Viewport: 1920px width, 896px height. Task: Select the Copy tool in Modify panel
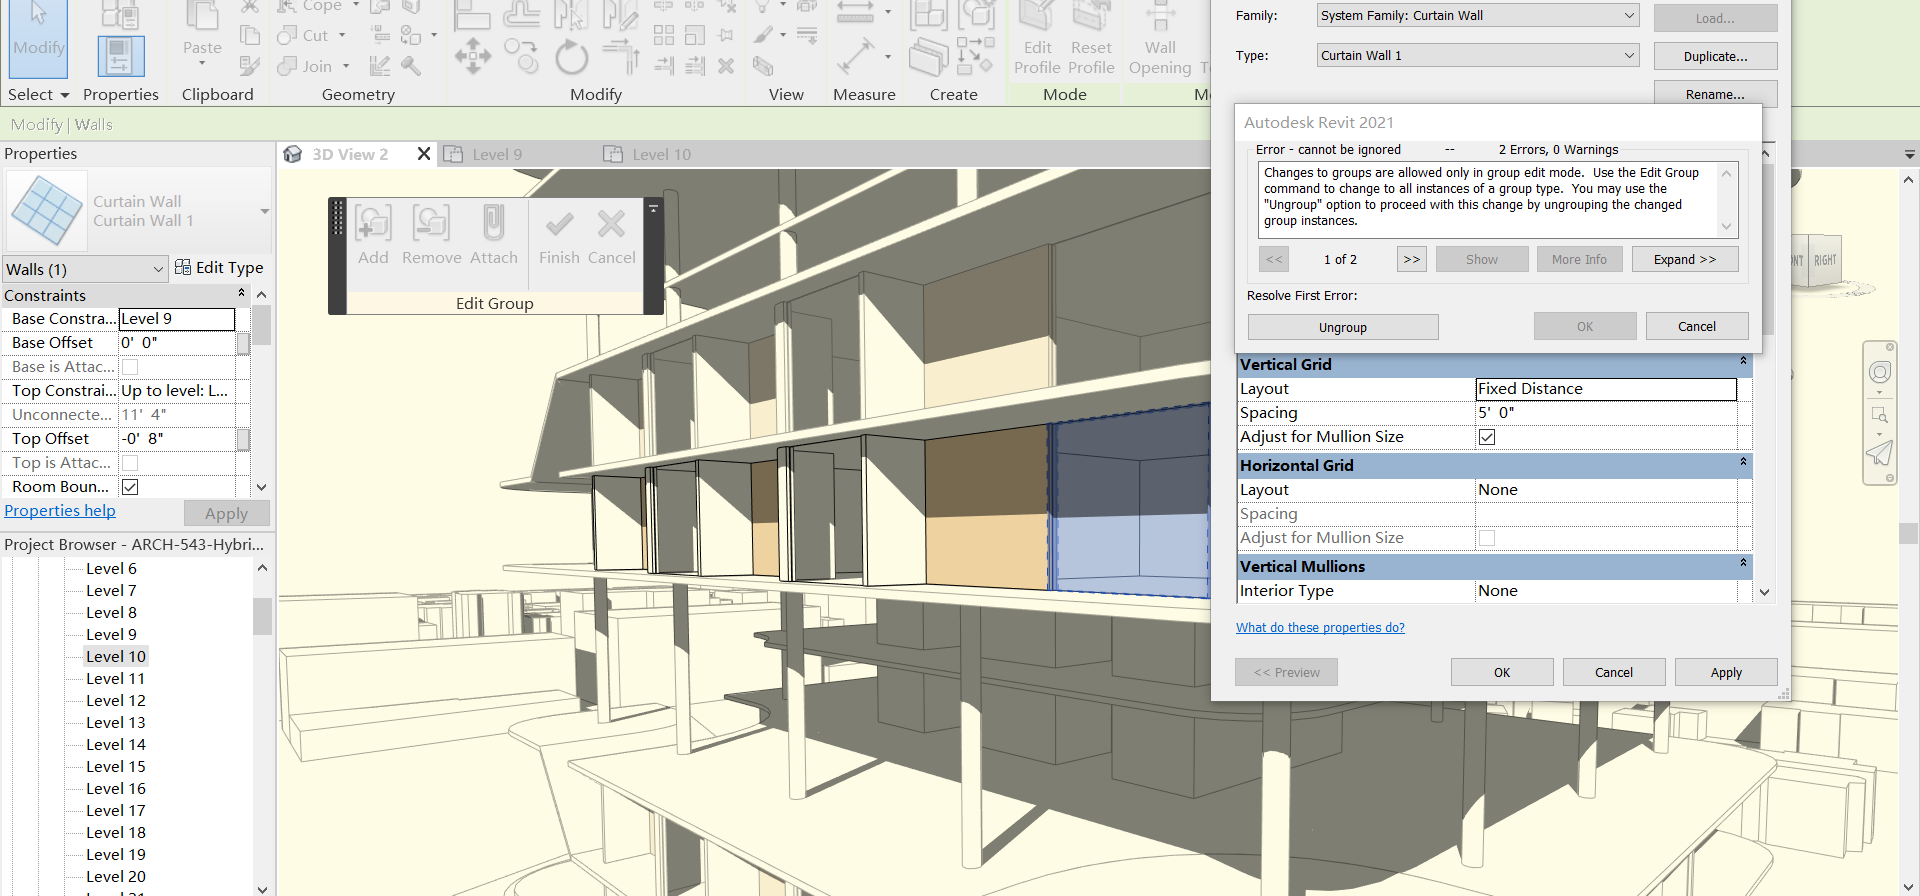pos(521,56)
